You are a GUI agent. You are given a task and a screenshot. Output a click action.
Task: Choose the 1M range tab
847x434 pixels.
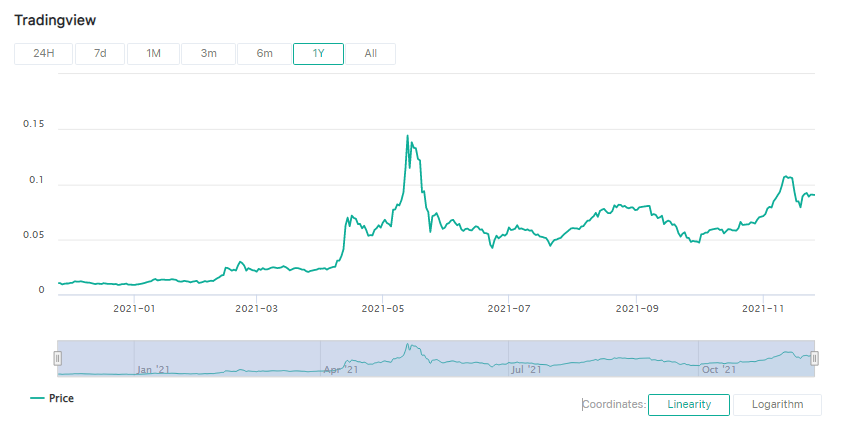pyautogui.click(x=153, y=54)
